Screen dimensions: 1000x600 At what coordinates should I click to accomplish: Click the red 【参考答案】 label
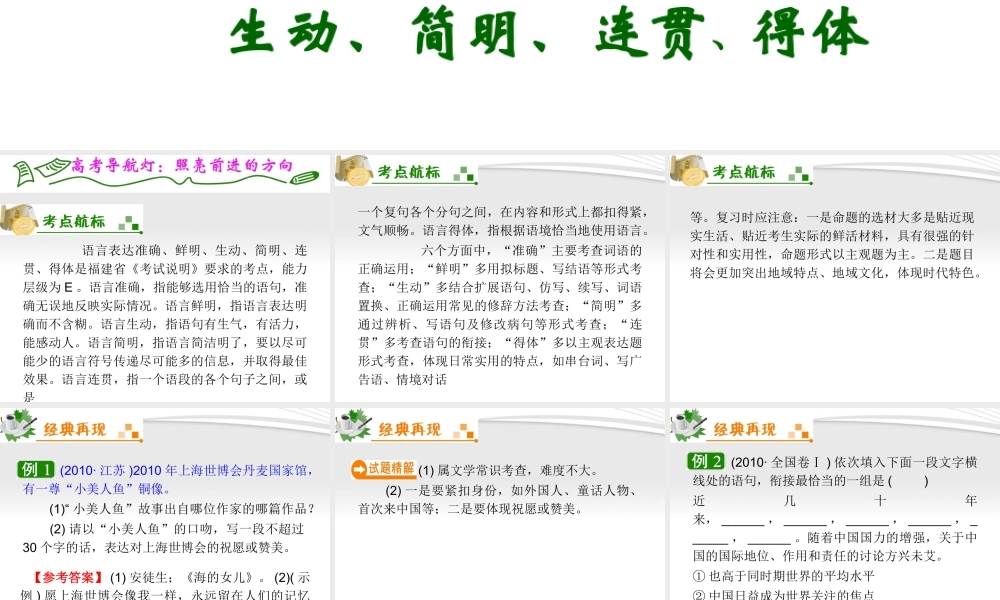pos(68,578)
